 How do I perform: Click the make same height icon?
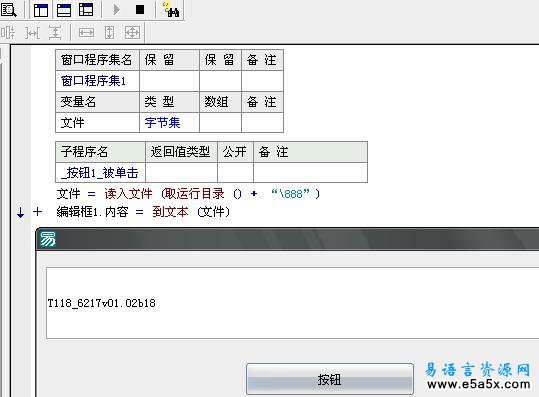109,33
